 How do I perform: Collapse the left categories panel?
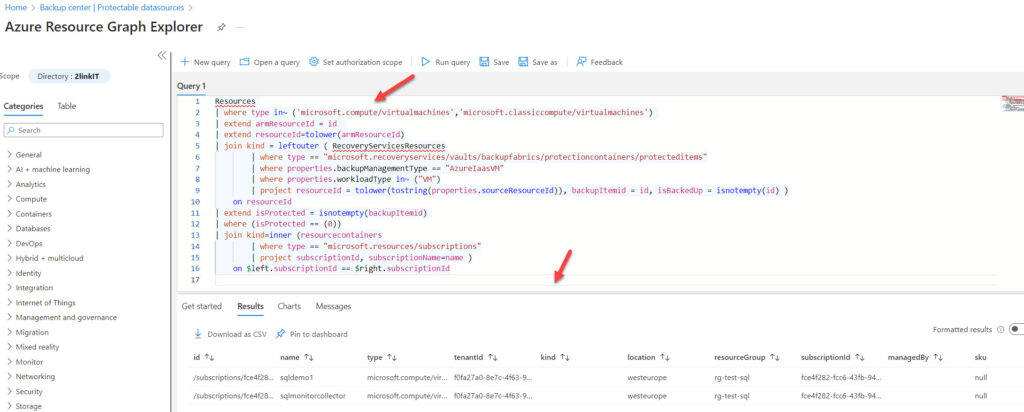point(162,55)
